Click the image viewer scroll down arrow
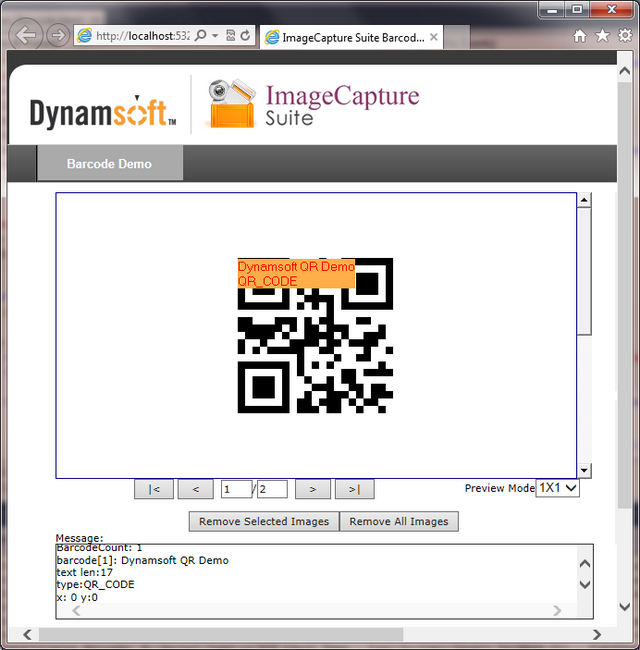 [x=584, y=470]
